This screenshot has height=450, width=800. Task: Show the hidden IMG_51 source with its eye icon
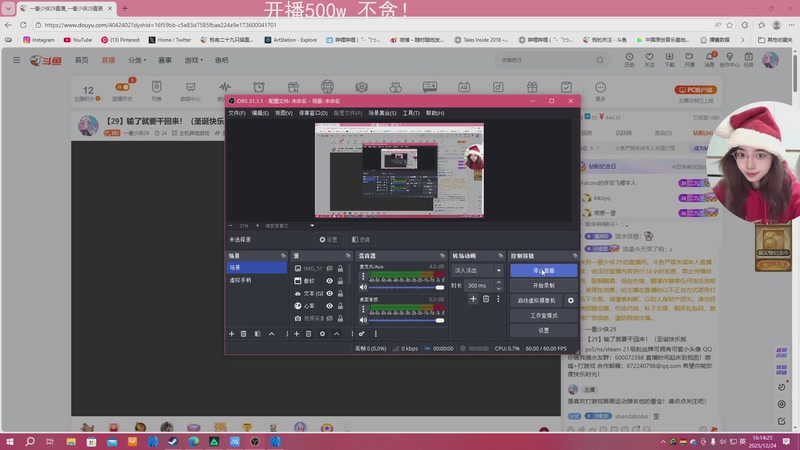point(330,268)
